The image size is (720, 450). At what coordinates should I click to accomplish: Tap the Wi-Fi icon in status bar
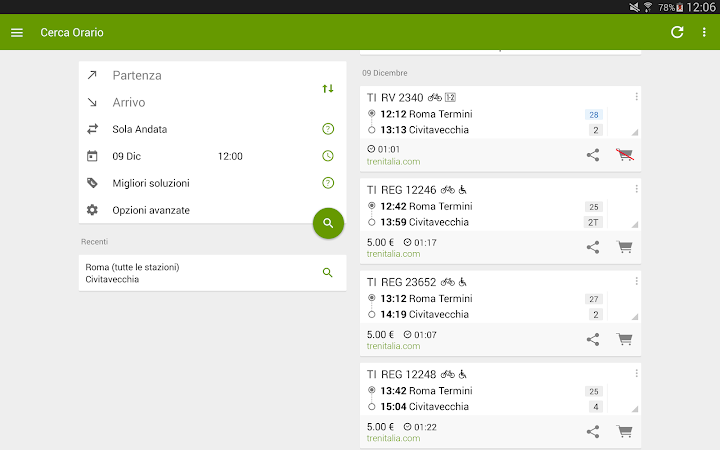(x=648, y=7)
